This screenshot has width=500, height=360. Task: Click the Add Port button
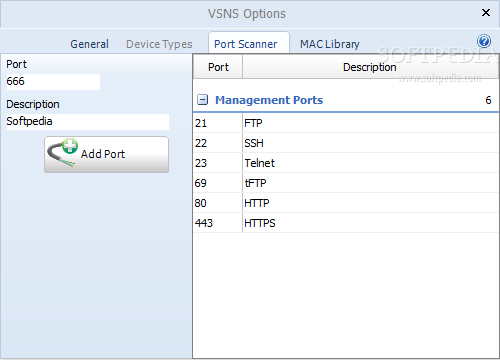(x=107, y=154)
